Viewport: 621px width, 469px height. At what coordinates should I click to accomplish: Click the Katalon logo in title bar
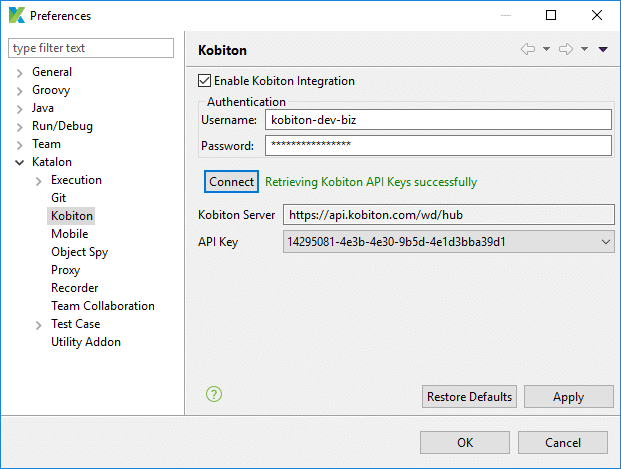coord(16,15)
